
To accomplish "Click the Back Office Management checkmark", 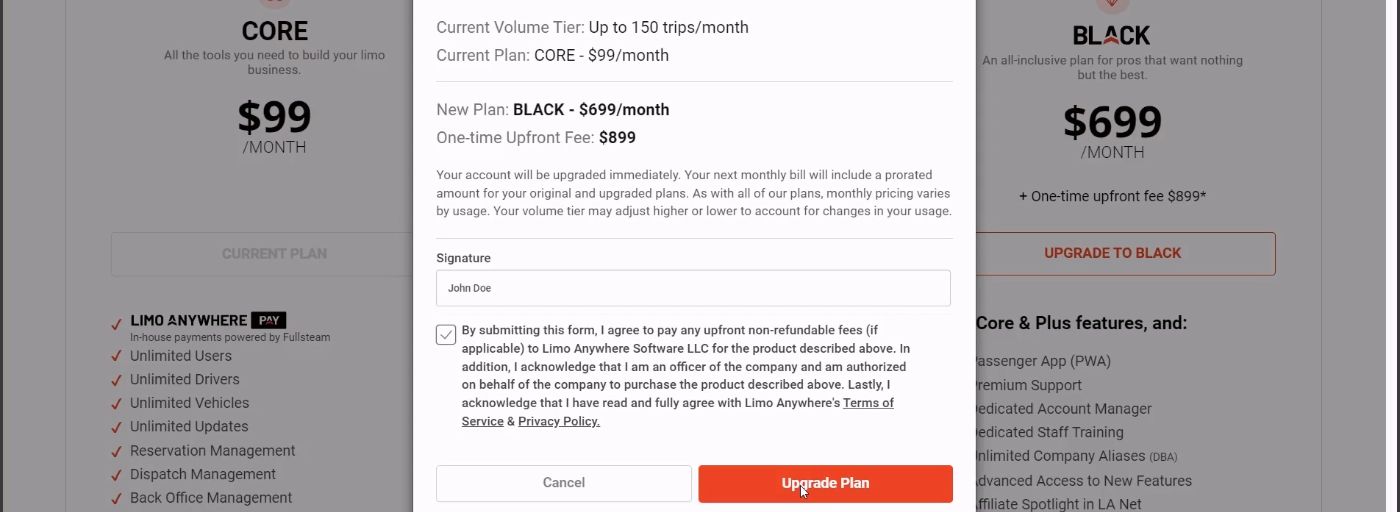I will 117,499.
